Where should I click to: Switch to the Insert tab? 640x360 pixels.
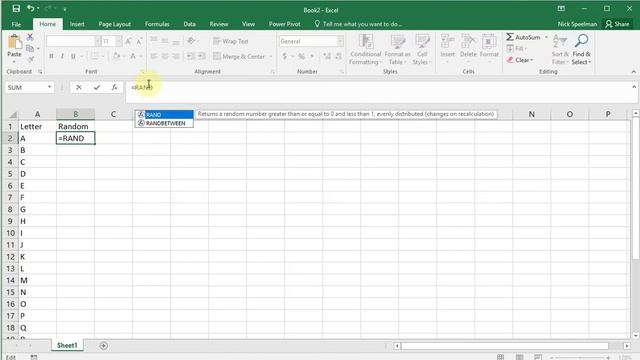pyautogui.click(x=77, y=24)
